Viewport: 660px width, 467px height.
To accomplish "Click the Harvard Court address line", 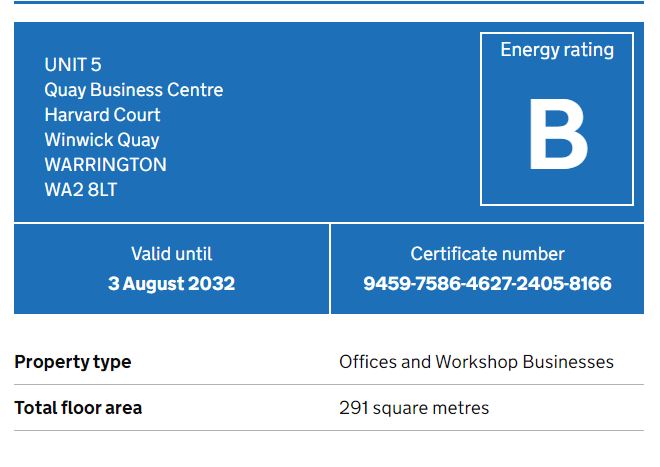I will coord(102,115).
